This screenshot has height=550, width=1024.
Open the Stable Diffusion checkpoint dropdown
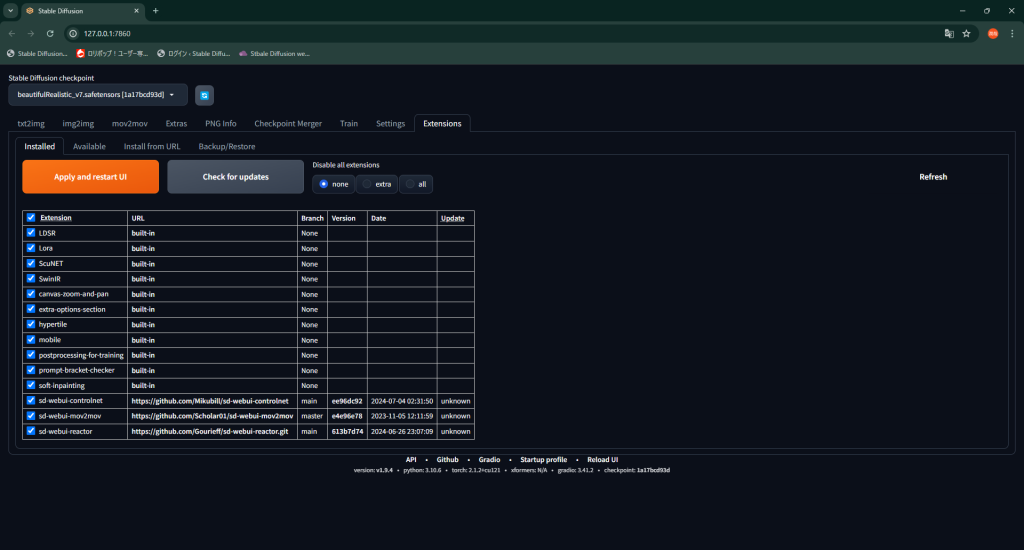click(97, 94)
